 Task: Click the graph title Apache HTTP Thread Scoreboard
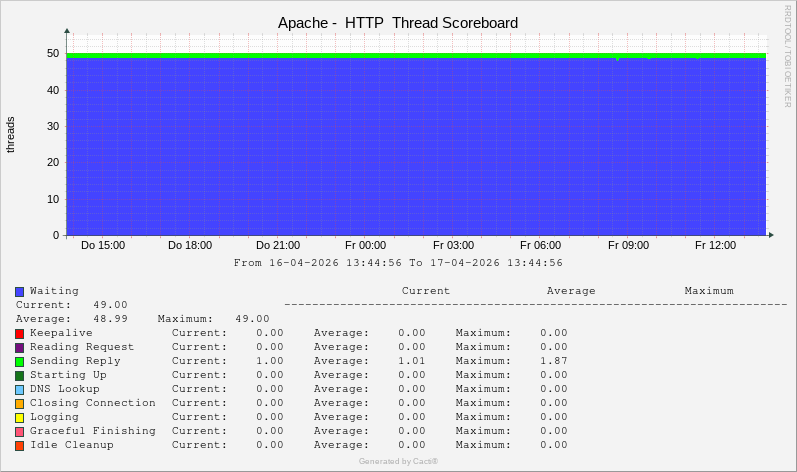(x=398, y=22)
